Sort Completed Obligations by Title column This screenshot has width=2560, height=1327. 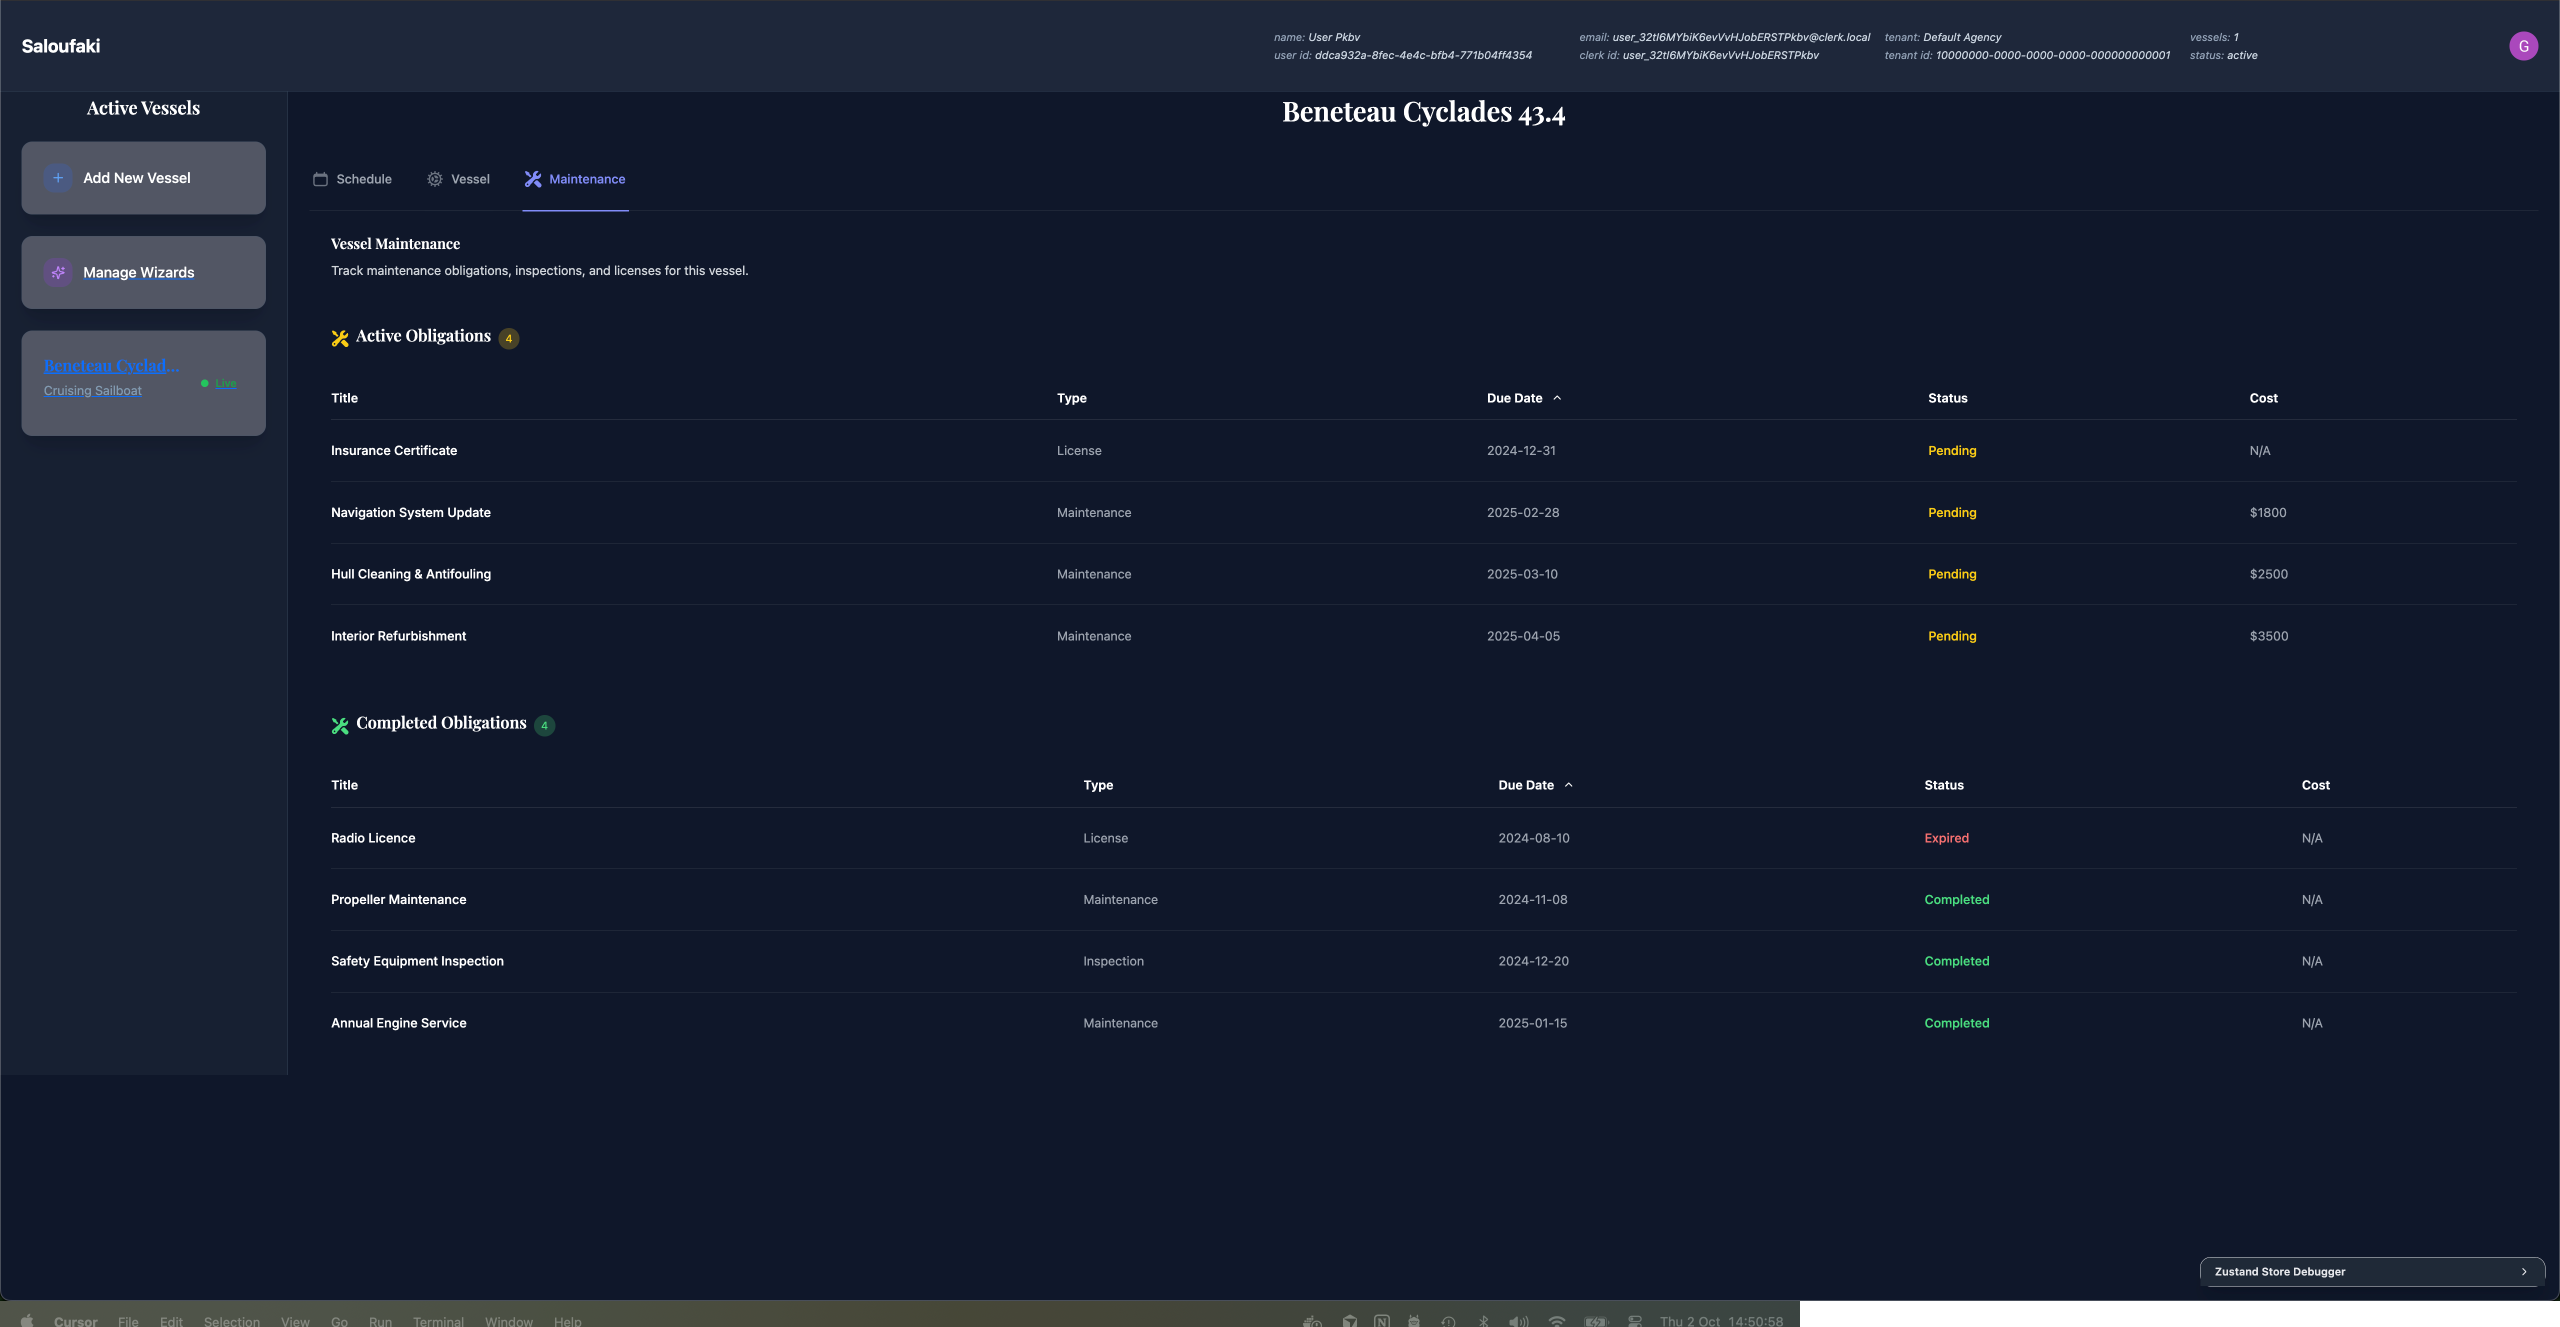(344, 785)
